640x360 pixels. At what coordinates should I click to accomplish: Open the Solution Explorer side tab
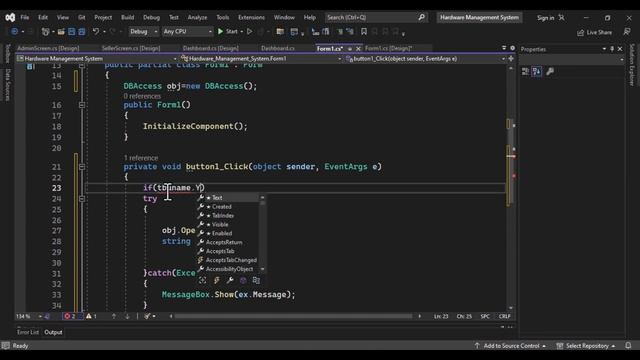pyautogui.click(x=632, y=64)
